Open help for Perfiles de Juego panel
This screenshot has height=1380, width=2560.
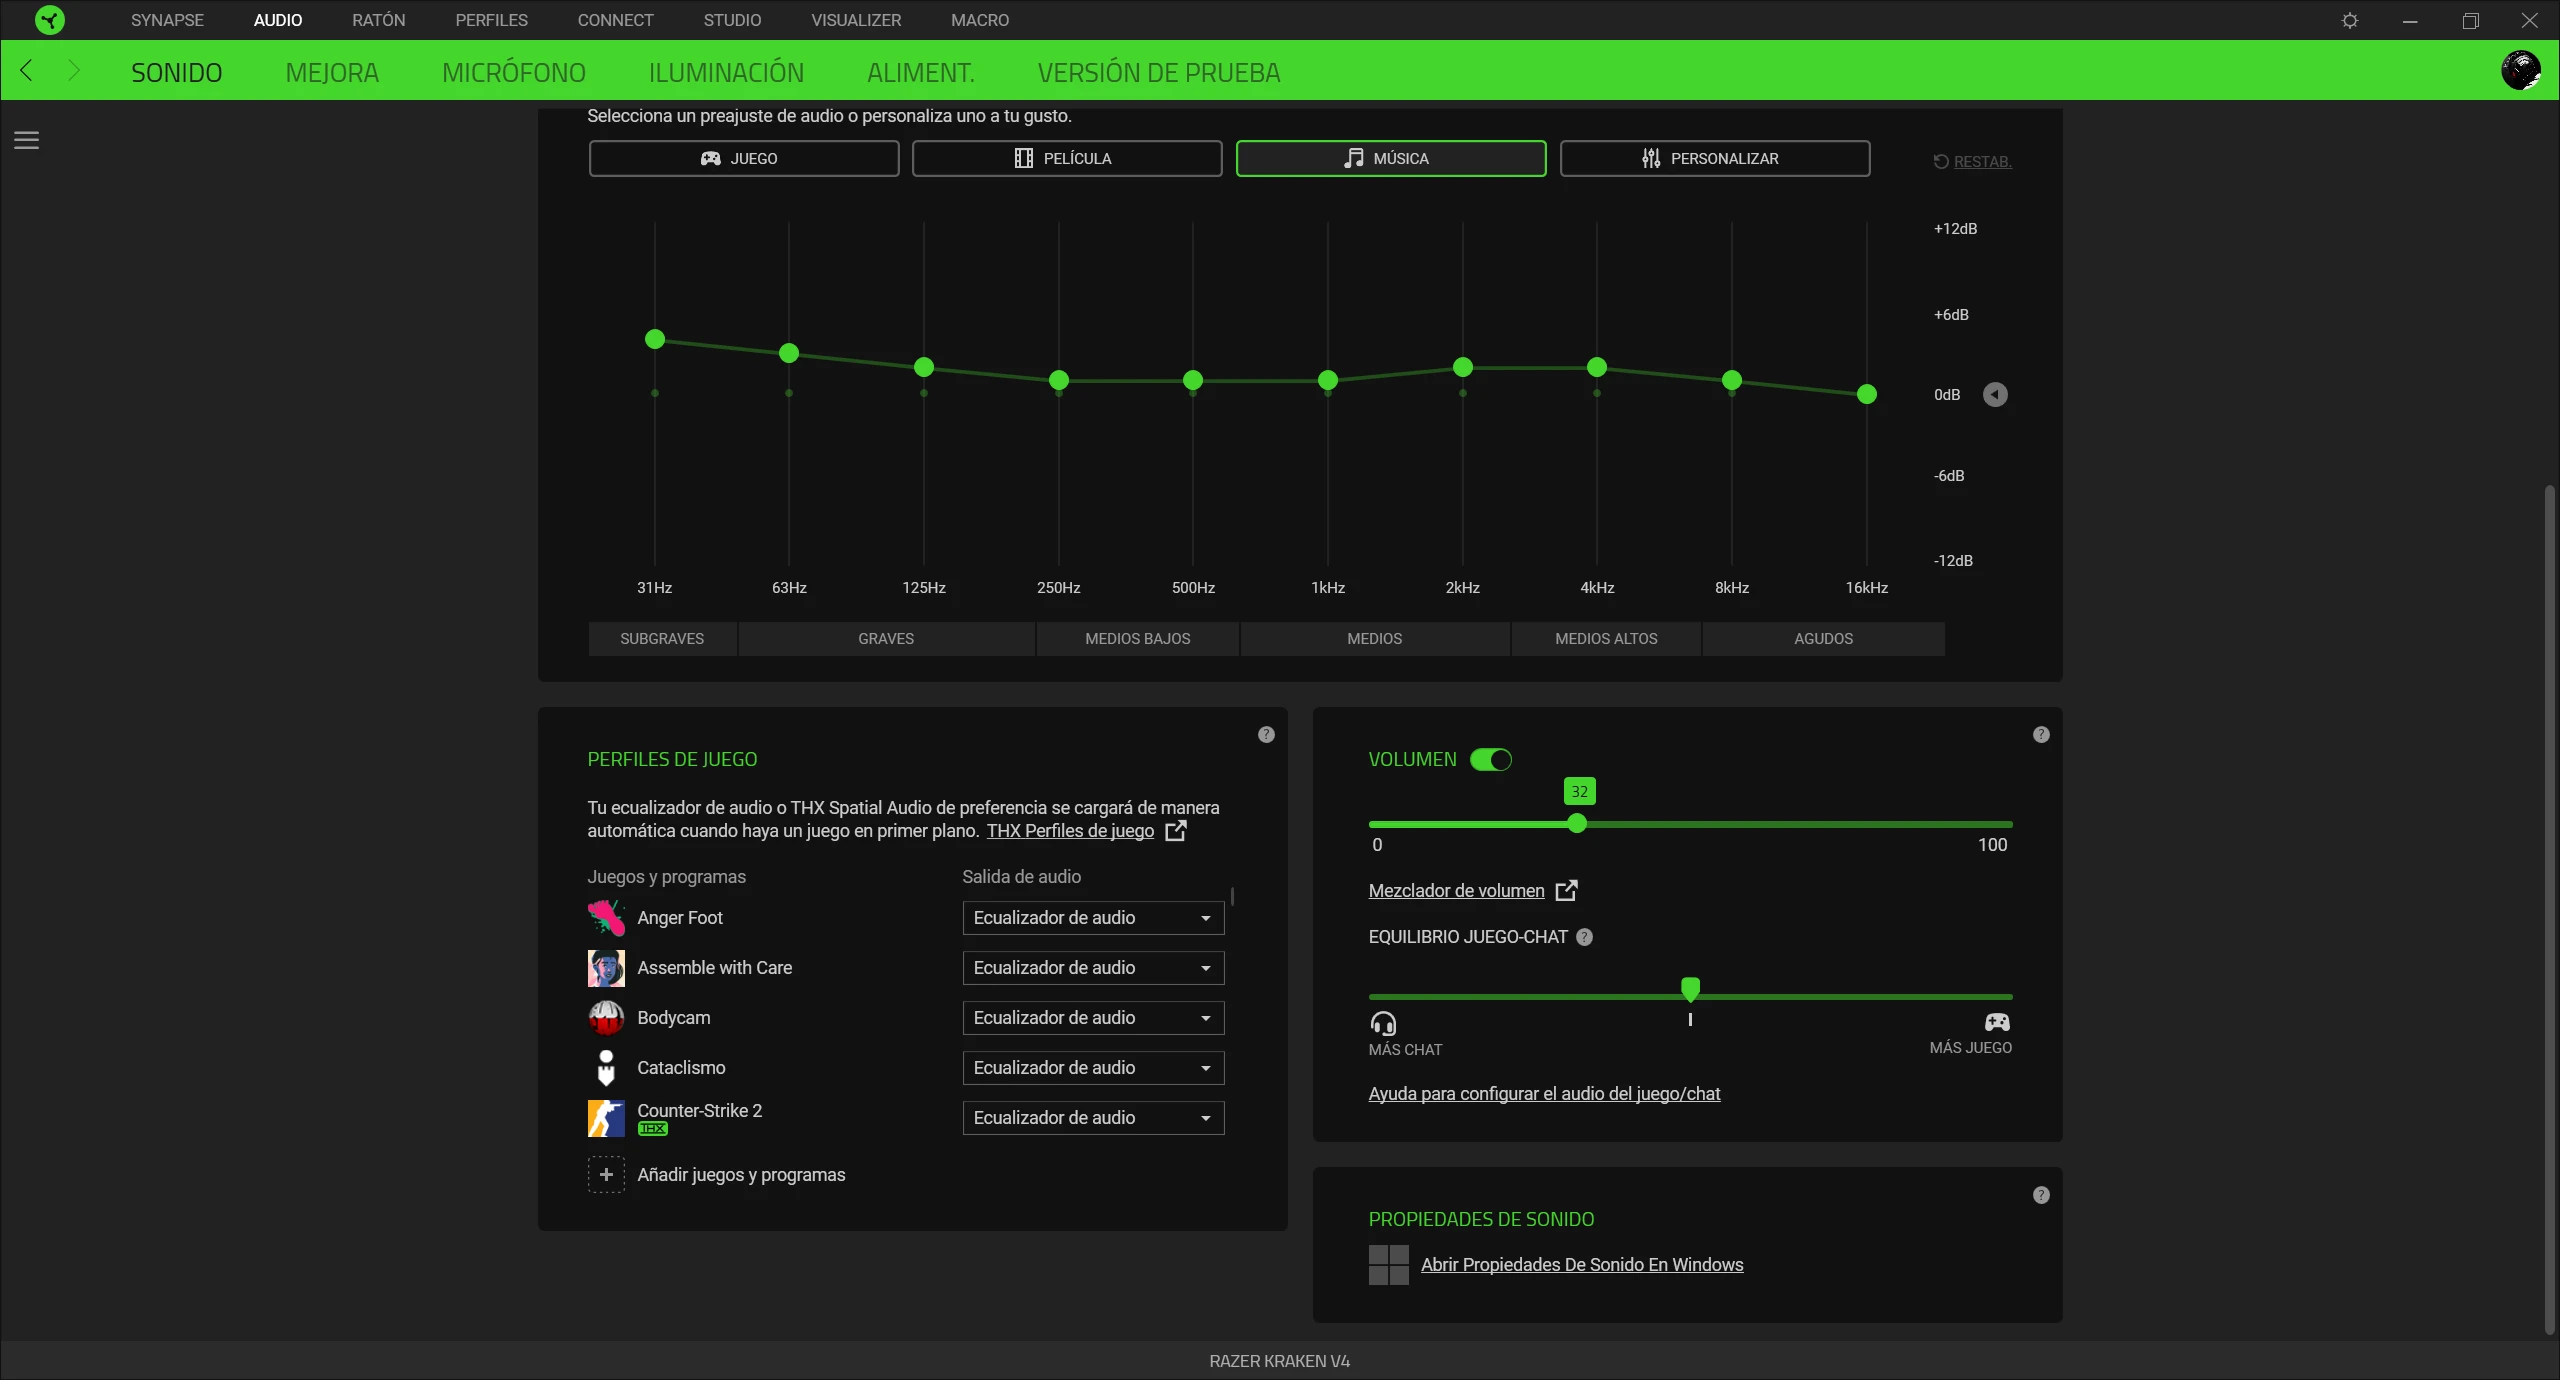[x=1266, y=734]
